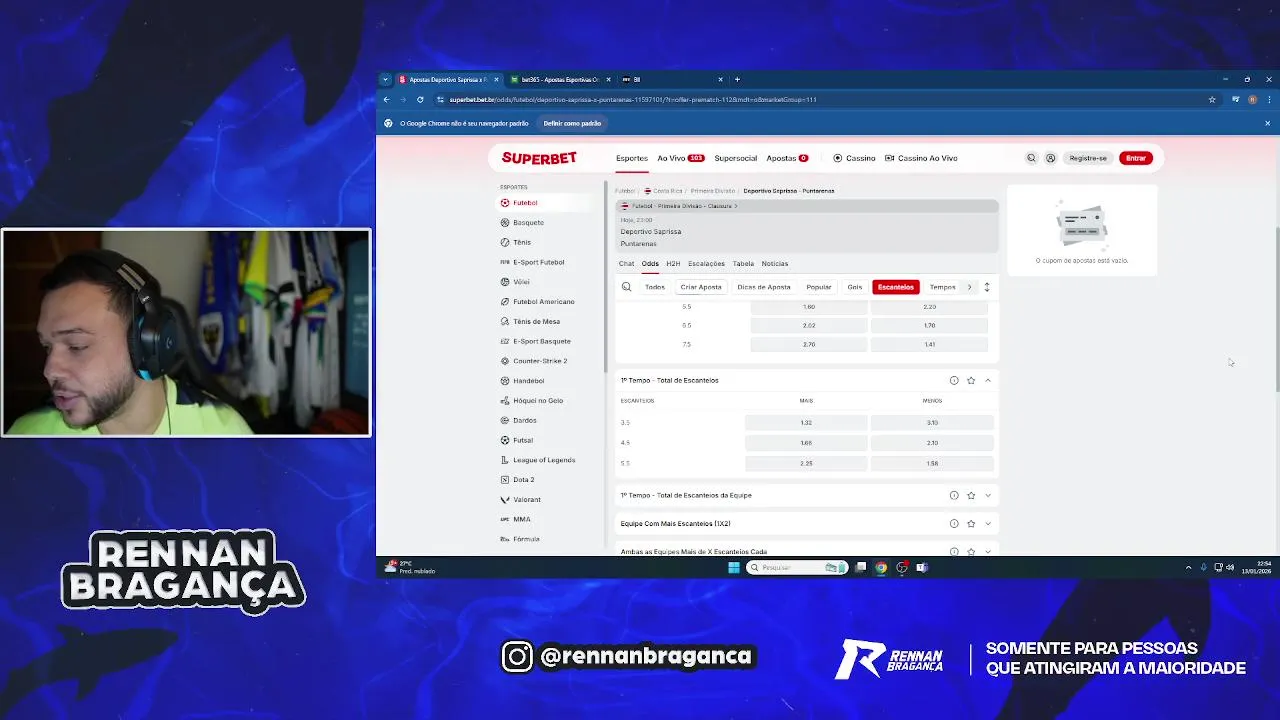This screenshot has width=1280, height=720.
Task: Expand 1º Tempo - Total de Escanteios da Equipe
Action: coord(988,495)
